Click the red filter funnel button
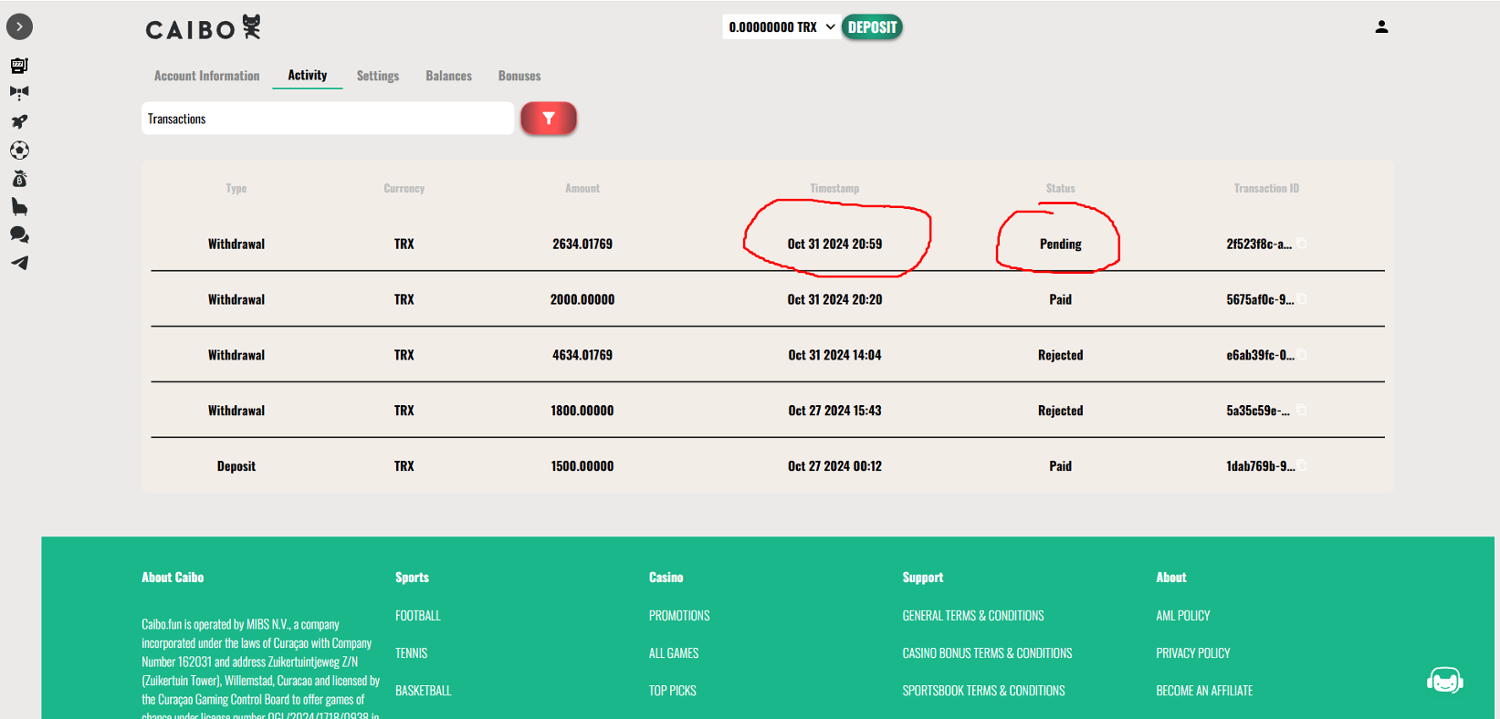 click(x=548, y=118)
